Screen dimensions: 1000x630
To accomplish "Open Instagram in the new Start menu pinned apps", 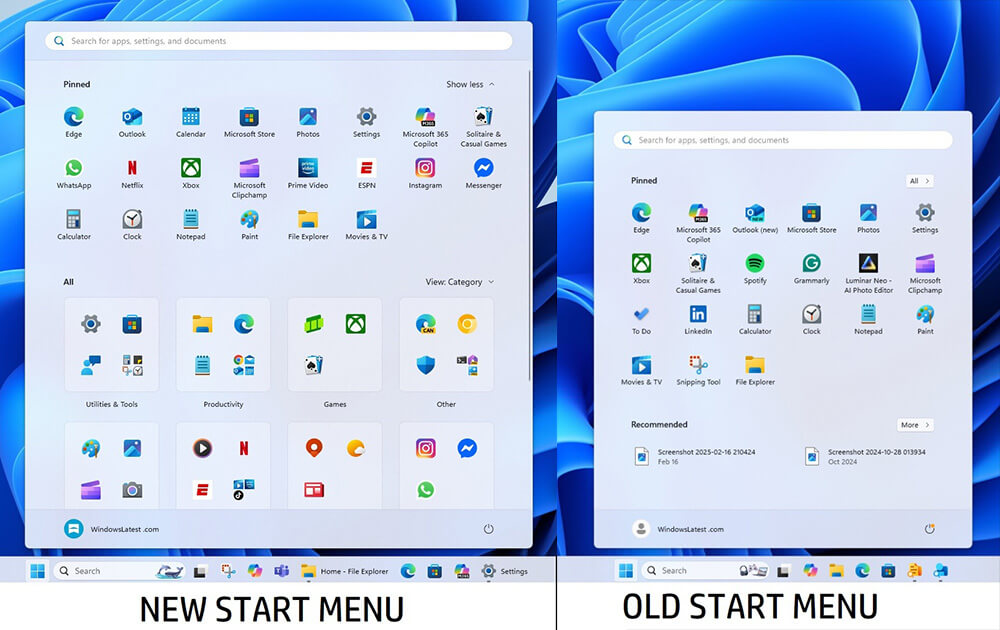I will [x=425, y=173].
